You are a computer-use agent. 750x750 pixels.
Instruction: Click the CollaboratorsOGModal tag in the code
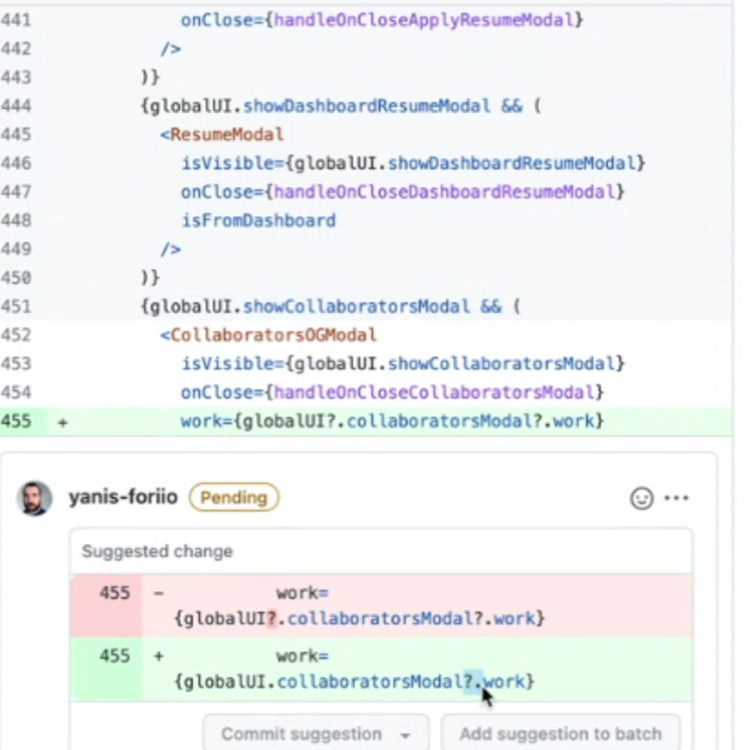pyautogui.click(x=273, y=335)
